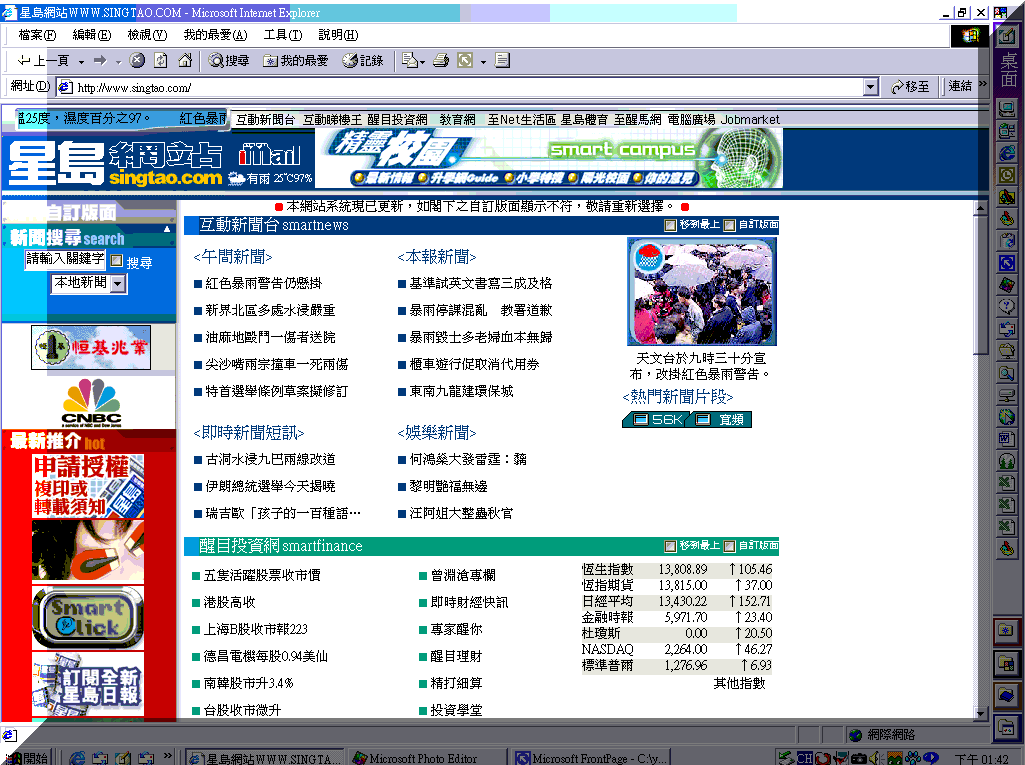
Task: Click the 移至 Go button
Action: (x=910, y=86)
